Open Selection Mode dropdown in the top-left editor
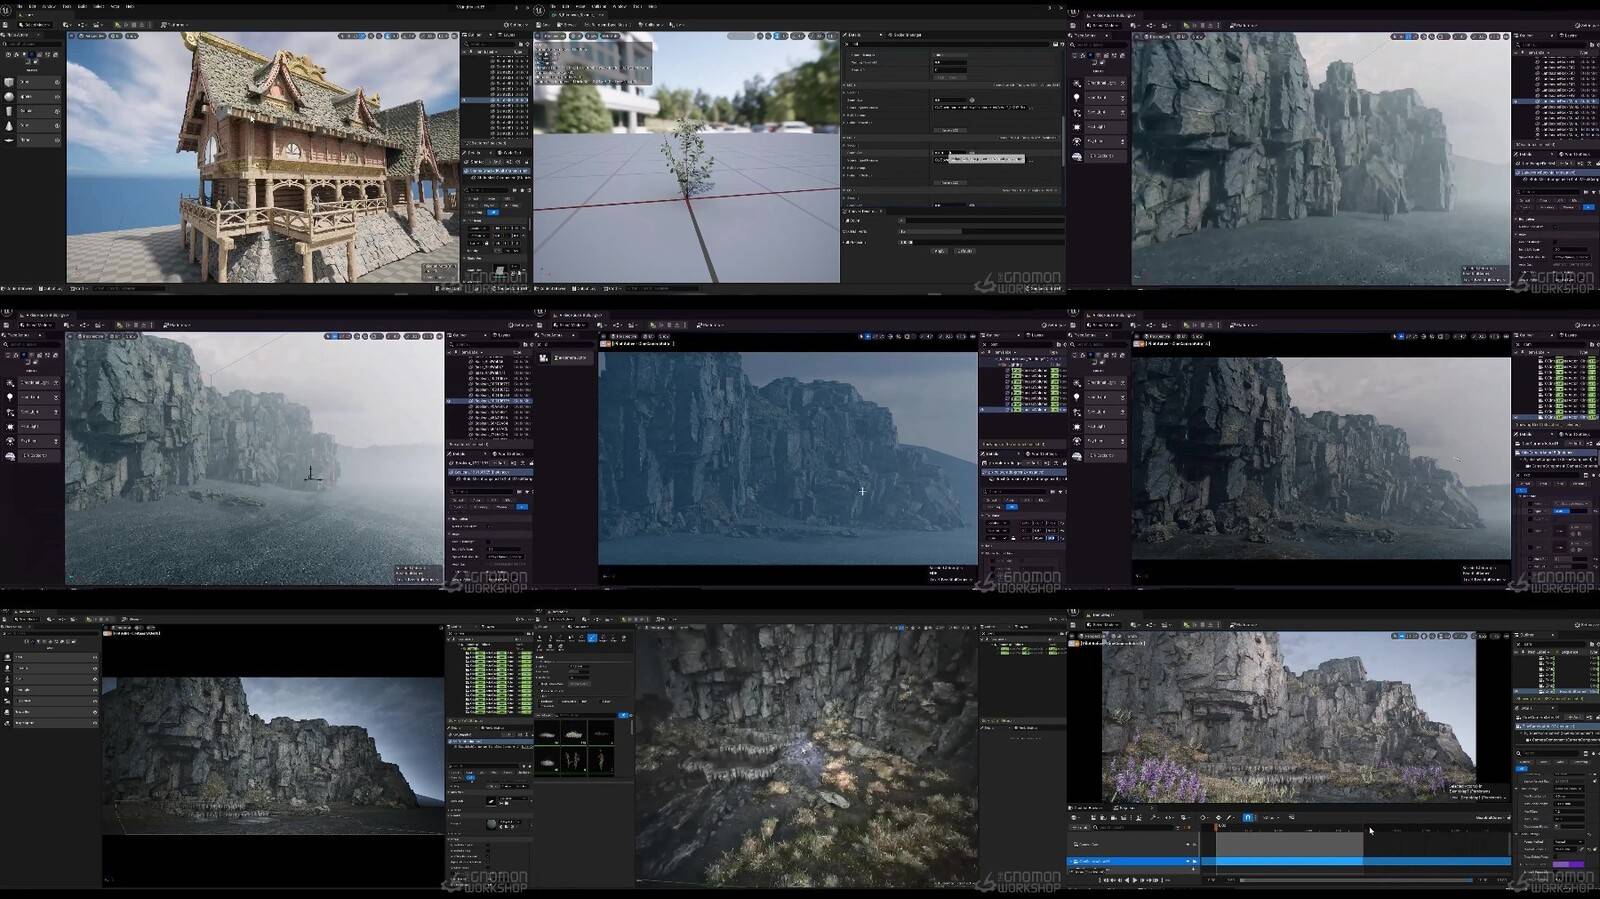The height and width of the screenshot is (899, 1600). [x=35, y=25]
